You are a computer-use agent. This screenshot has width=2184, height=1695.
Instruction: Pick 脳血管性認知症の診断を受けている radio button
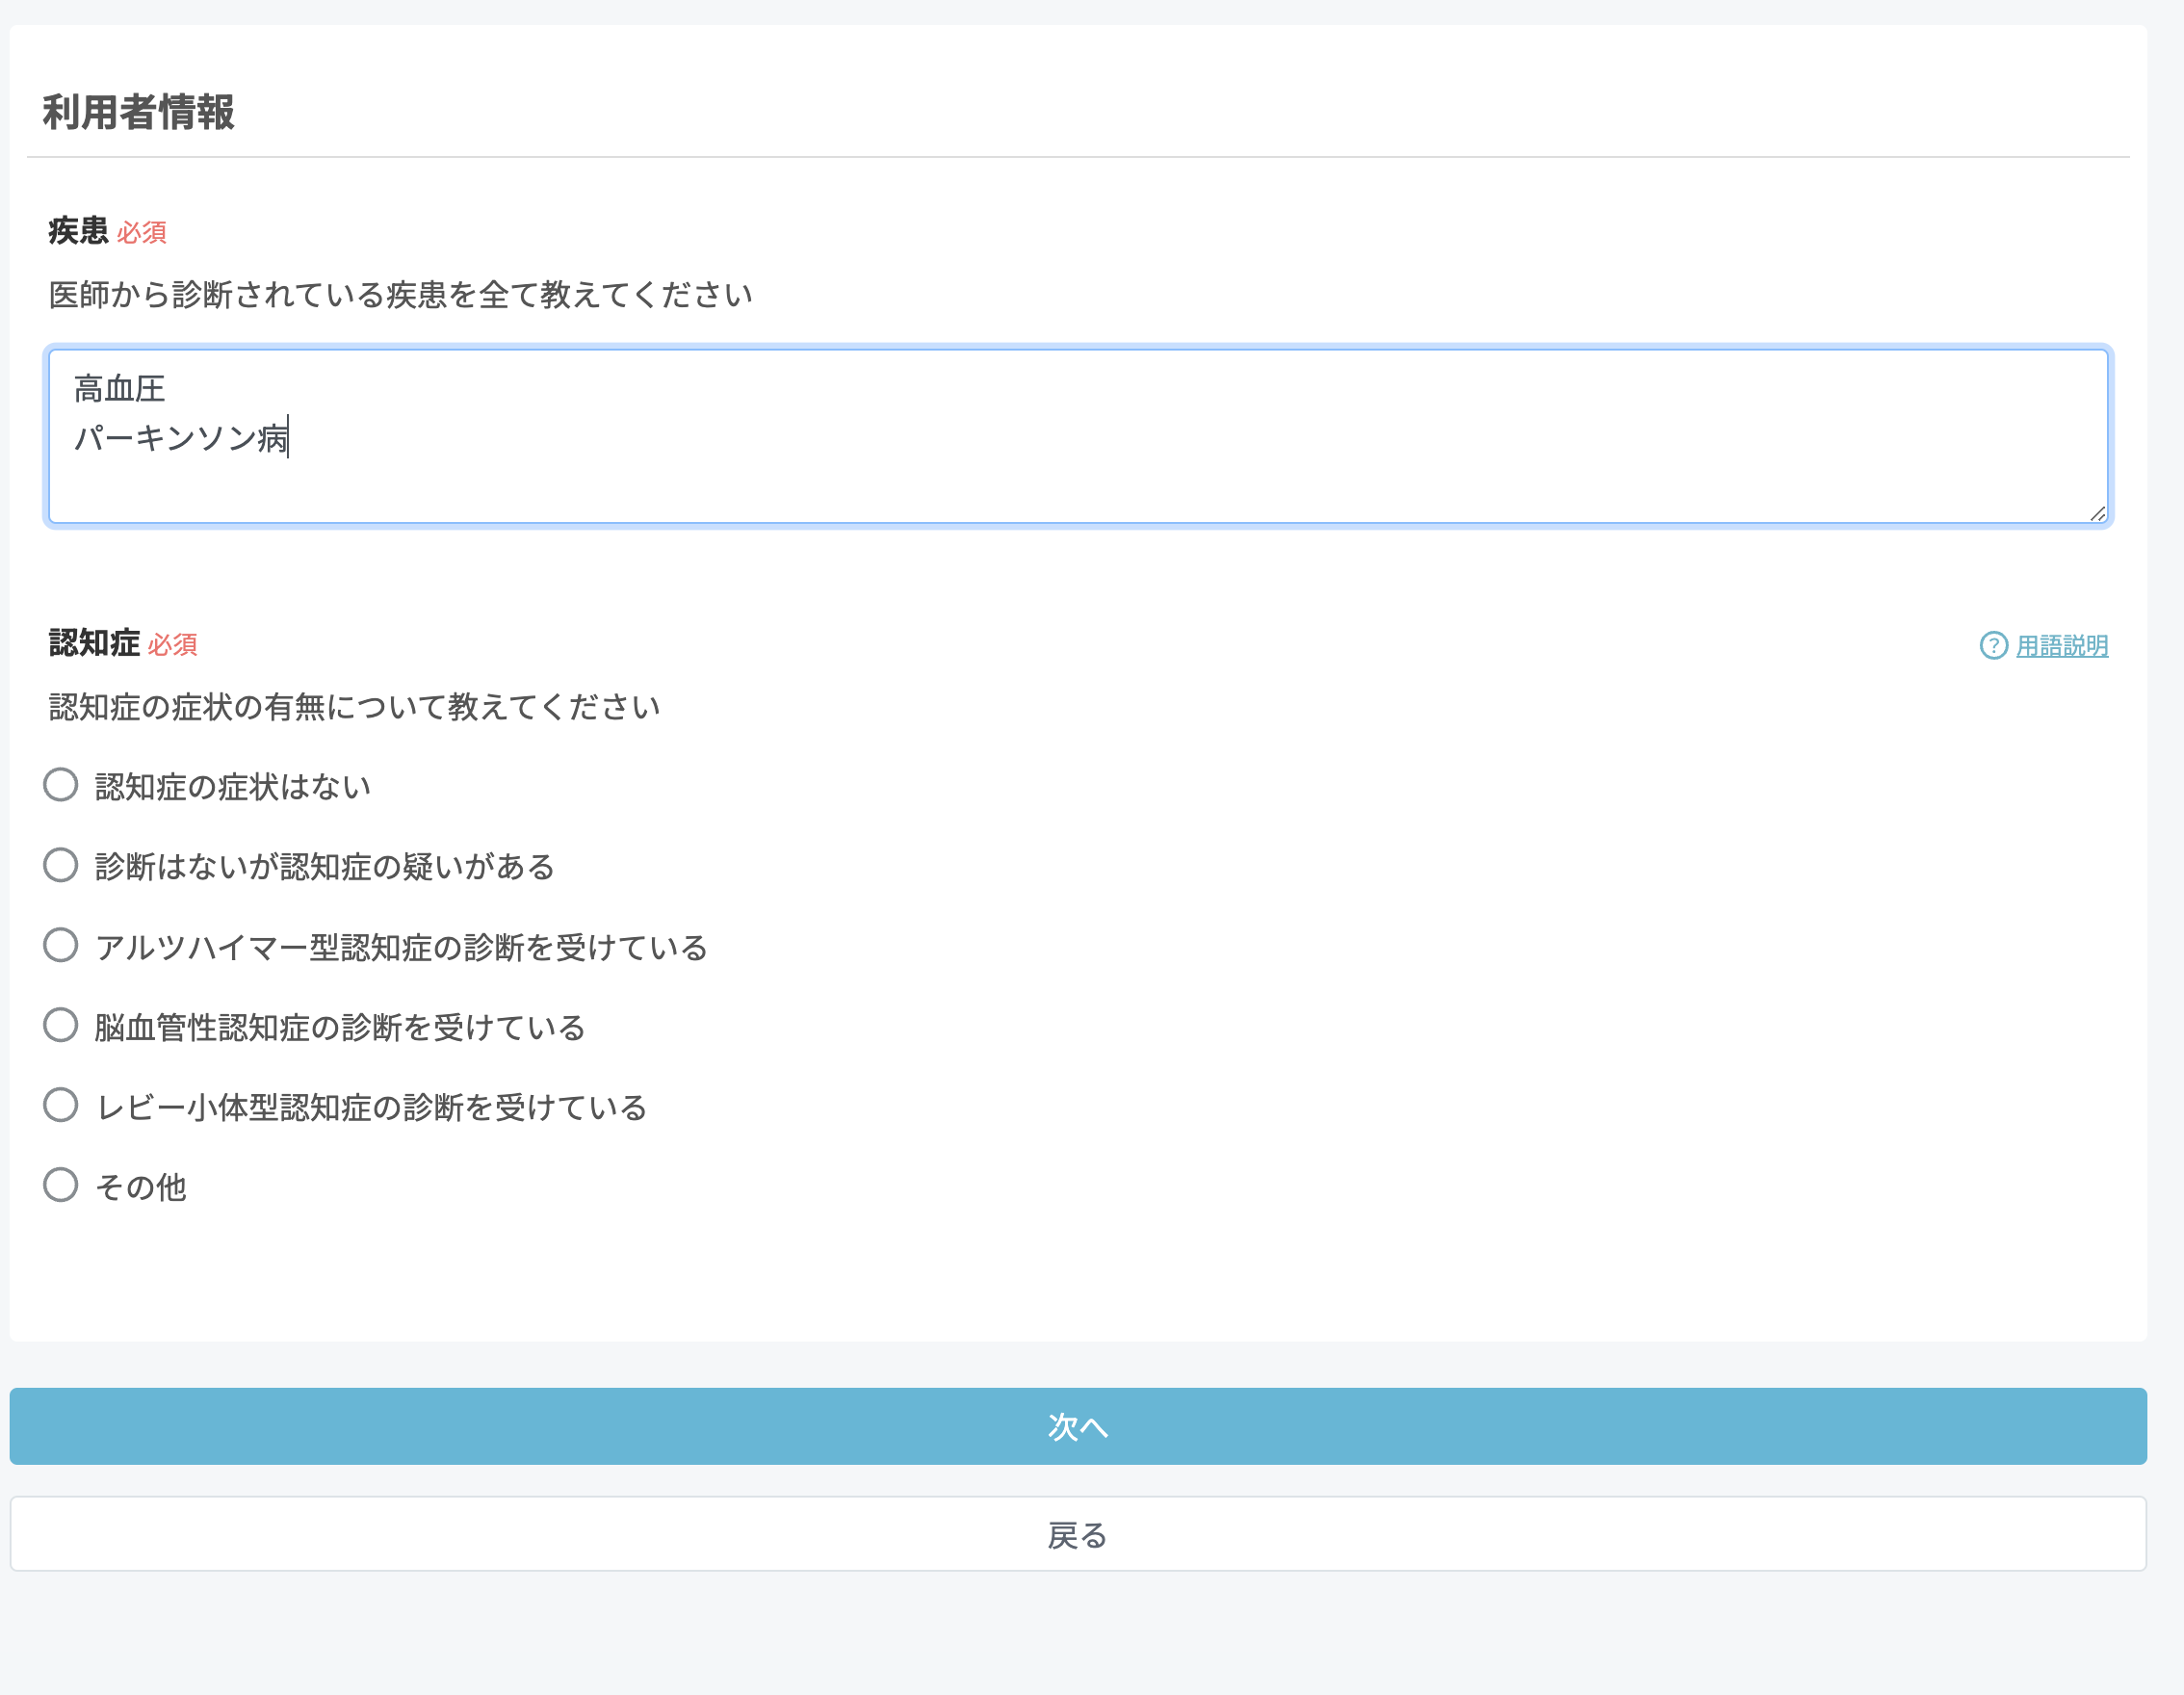click(61, 1025)
